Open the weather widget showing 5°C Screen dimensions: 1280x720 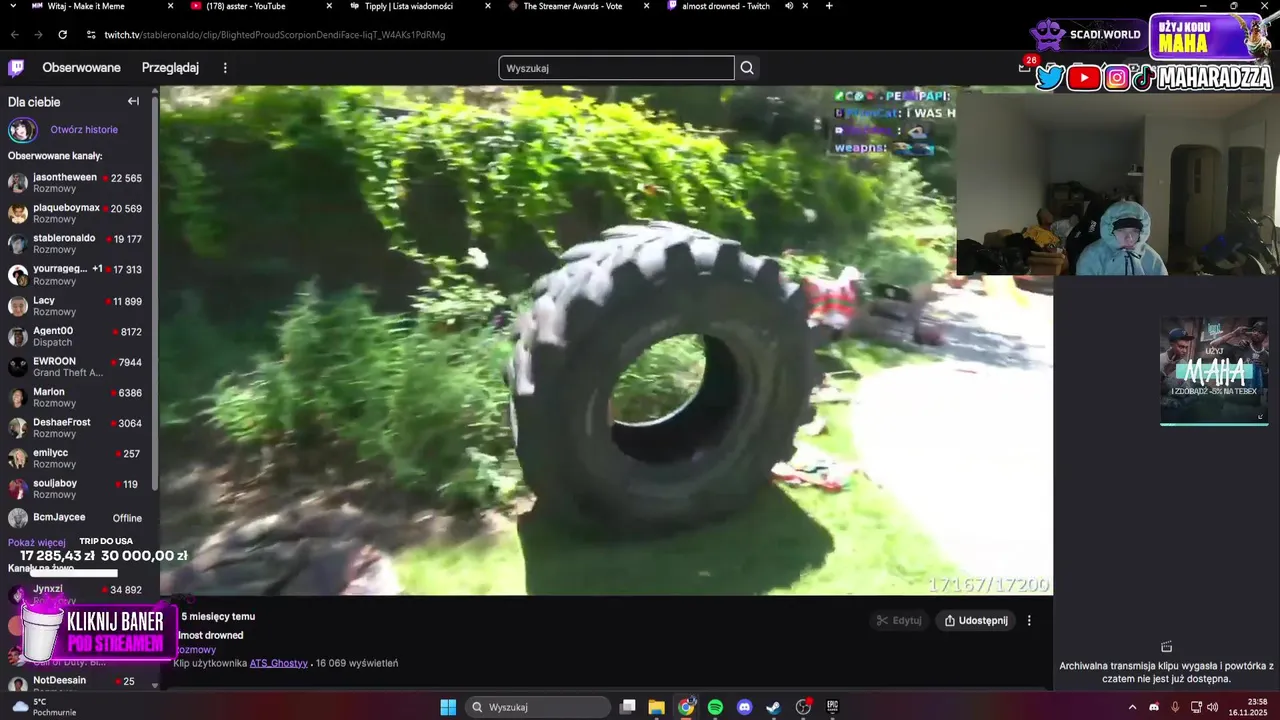point(42,707)
